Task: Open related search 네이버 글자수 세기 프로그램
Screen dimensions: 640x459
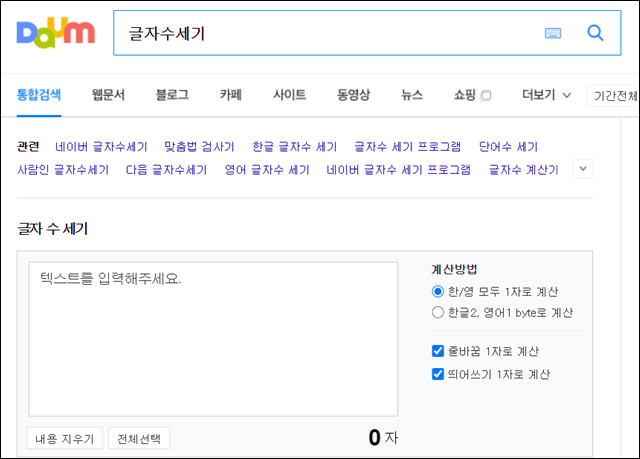Action: coord(399,169)
